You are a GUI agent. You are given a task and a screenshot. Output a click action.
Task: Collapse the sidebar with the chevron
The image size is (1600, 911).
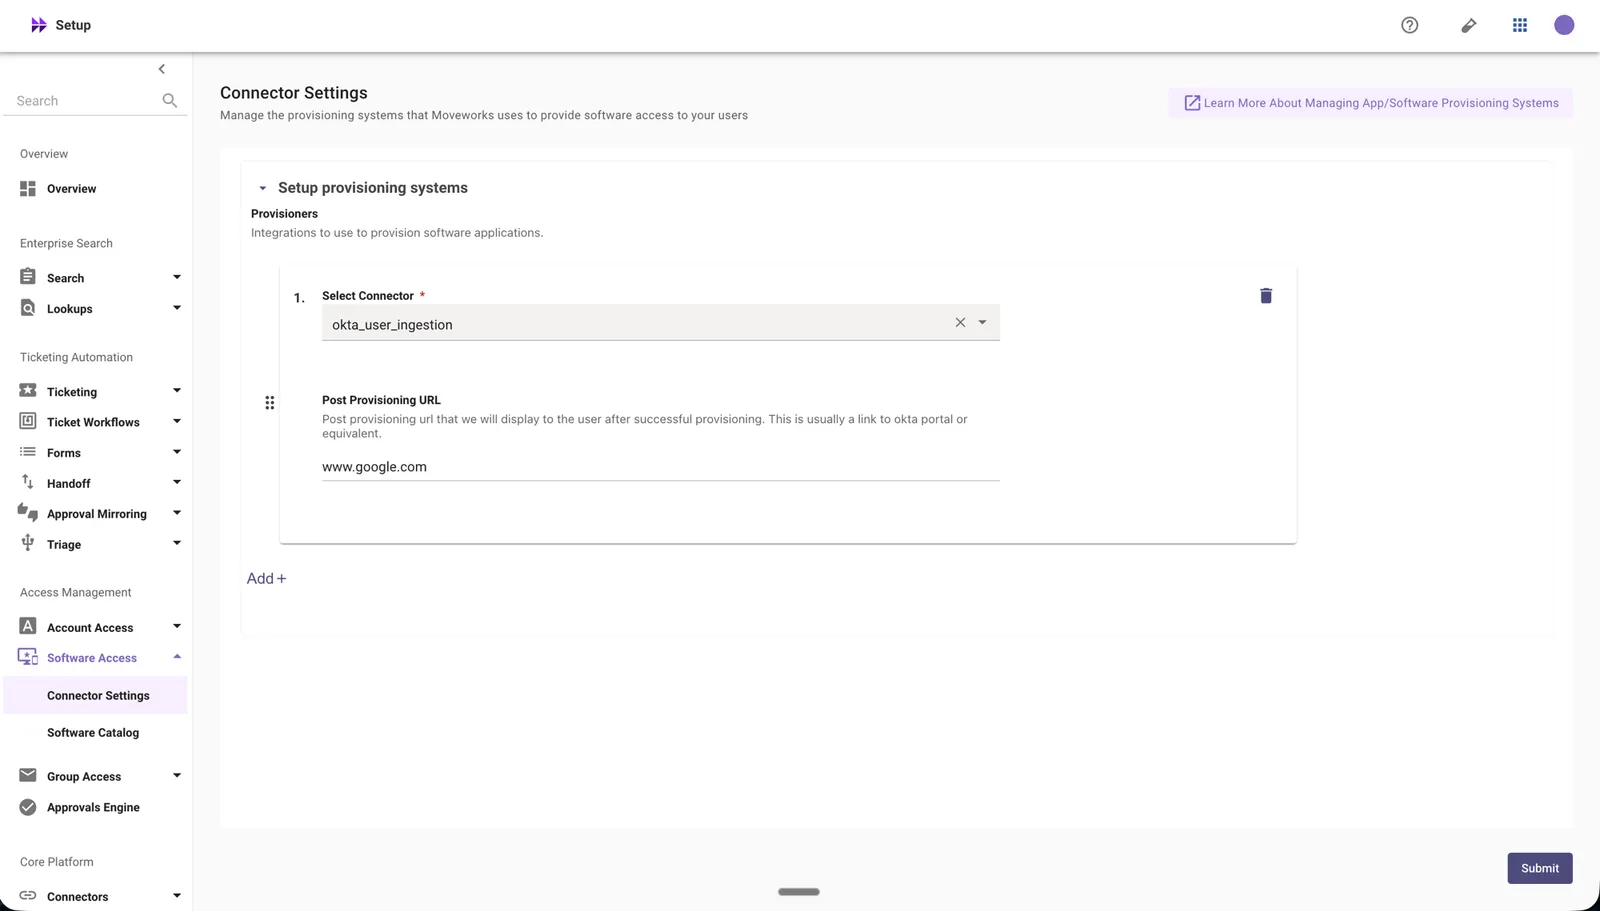162,69
